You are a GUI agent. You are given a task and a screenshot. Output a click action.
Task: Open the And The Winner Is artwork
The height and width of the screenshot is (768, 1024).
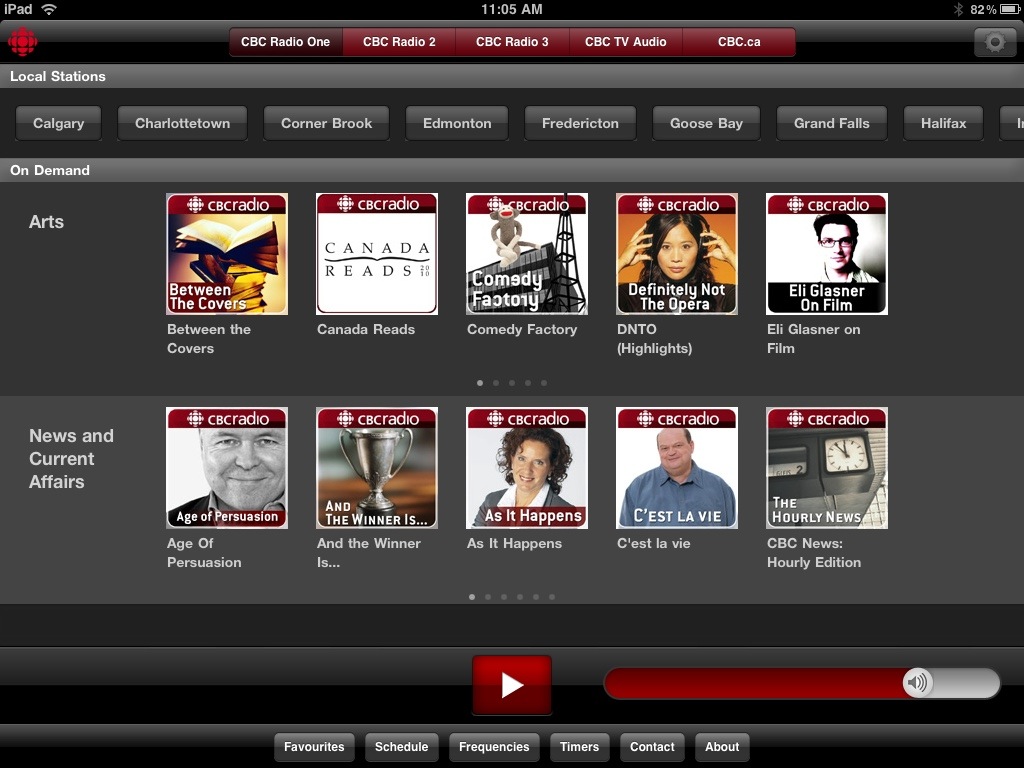[377, 468]
